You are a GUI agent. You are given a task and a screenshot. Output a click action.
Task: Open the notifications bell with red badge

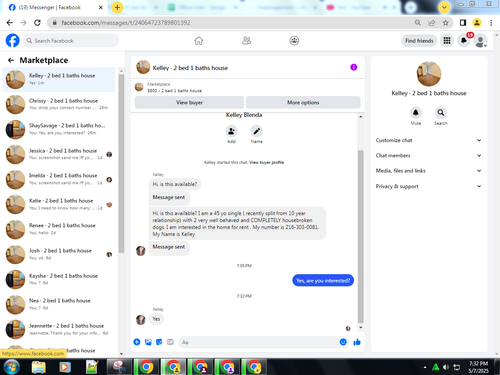[x=464, y=41]
